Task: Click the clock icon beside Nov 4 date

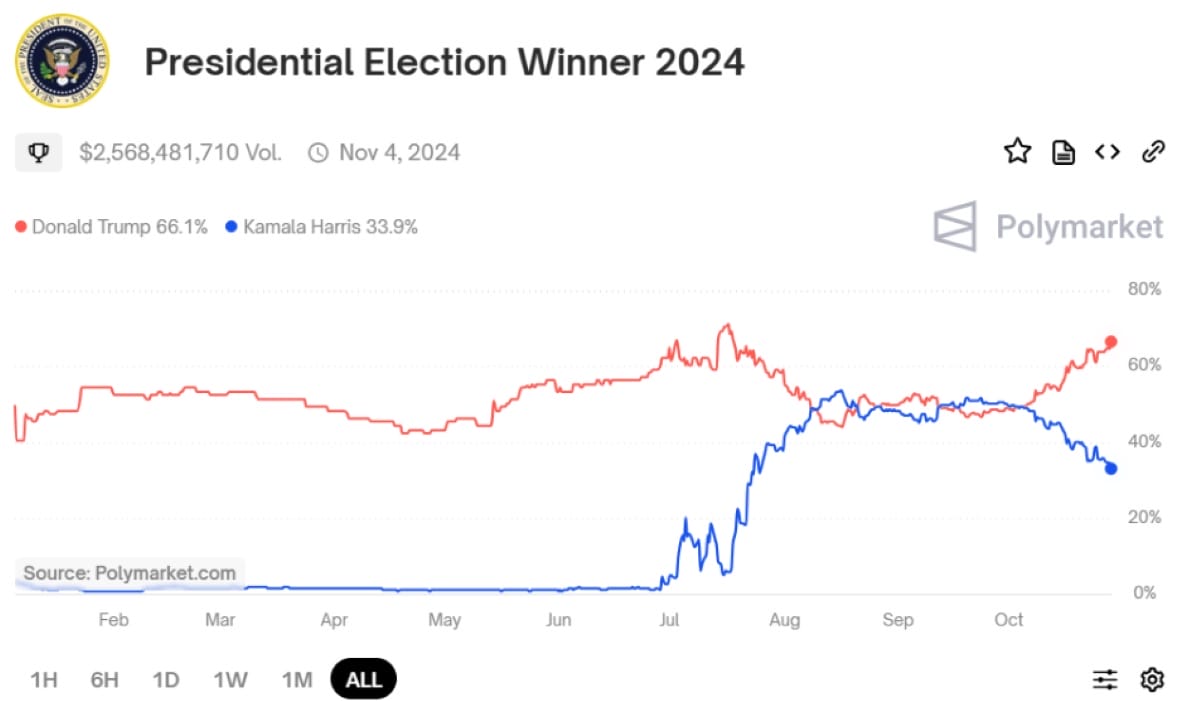Action: tap(317, 152)
